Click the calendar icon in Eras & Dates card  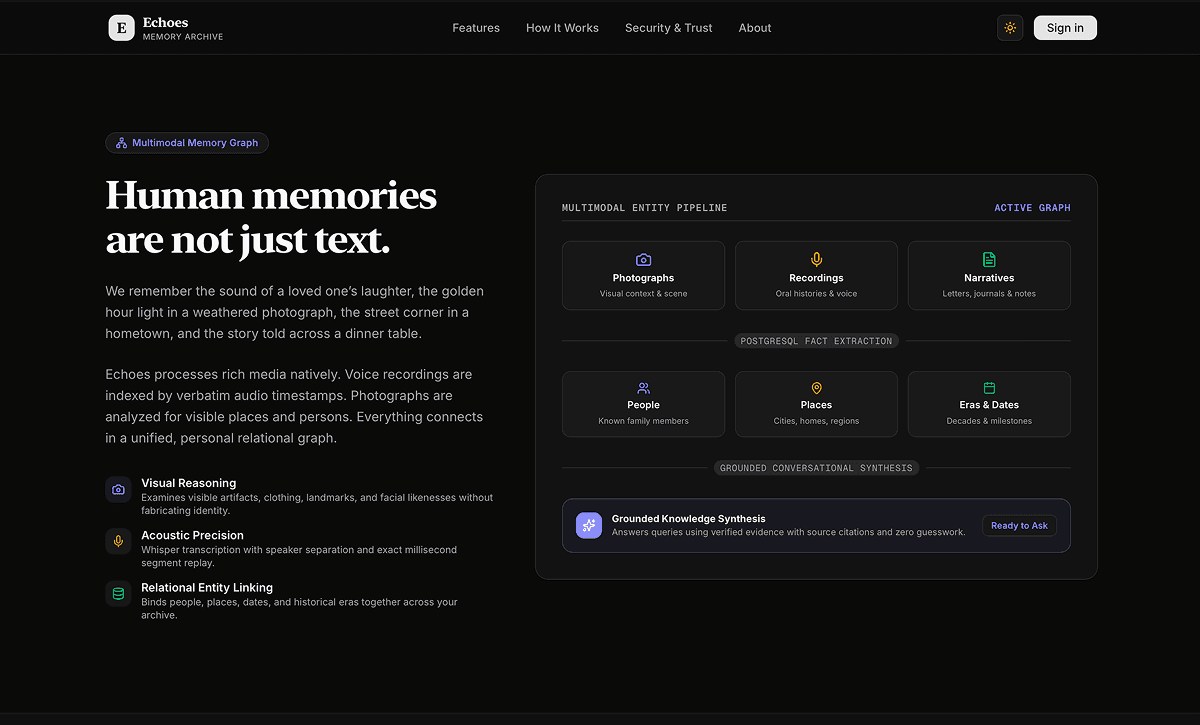[x=989, y=388]
